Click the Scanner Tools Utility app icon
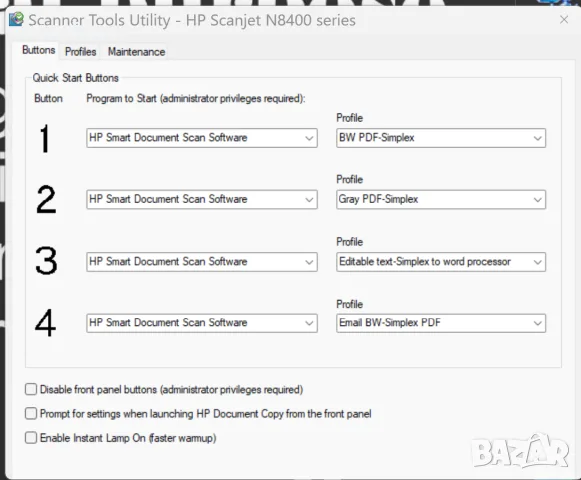 click(16, 19)
